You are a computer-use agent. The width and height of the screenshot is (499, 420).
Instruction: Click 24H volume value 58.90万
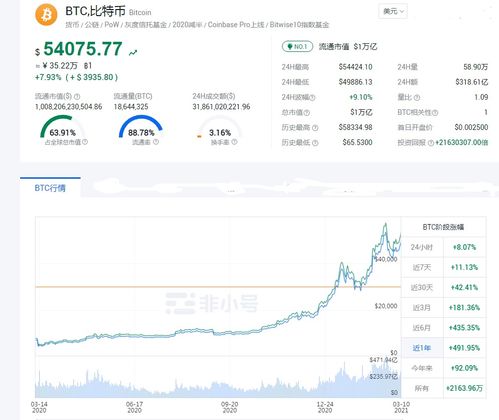[476, 67]
